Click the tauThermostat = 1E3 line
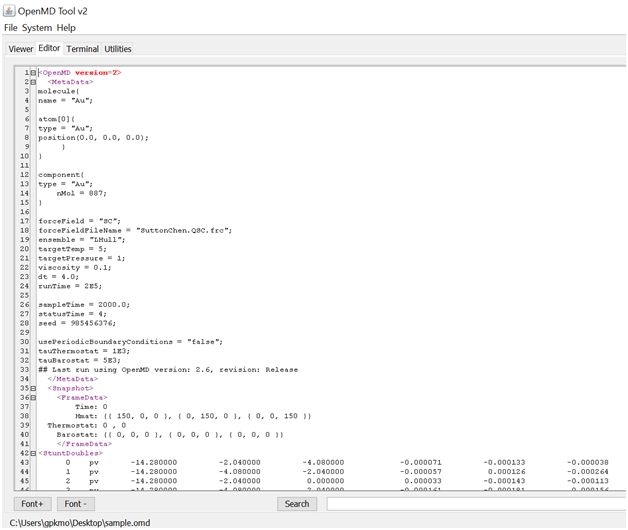The height and width of the screenshot is (530, 628). [x=84, y=351]
